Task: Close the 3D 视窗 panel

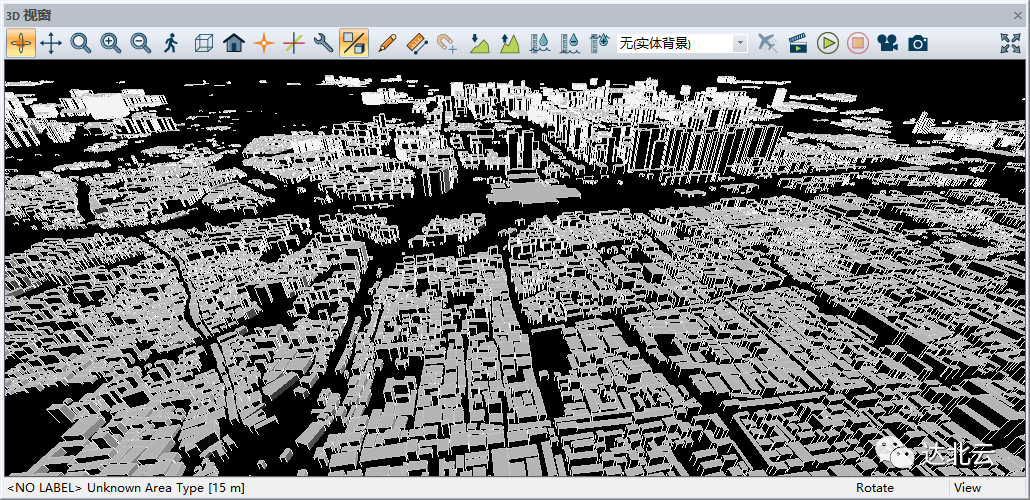Action: [x=1018, y=14]
